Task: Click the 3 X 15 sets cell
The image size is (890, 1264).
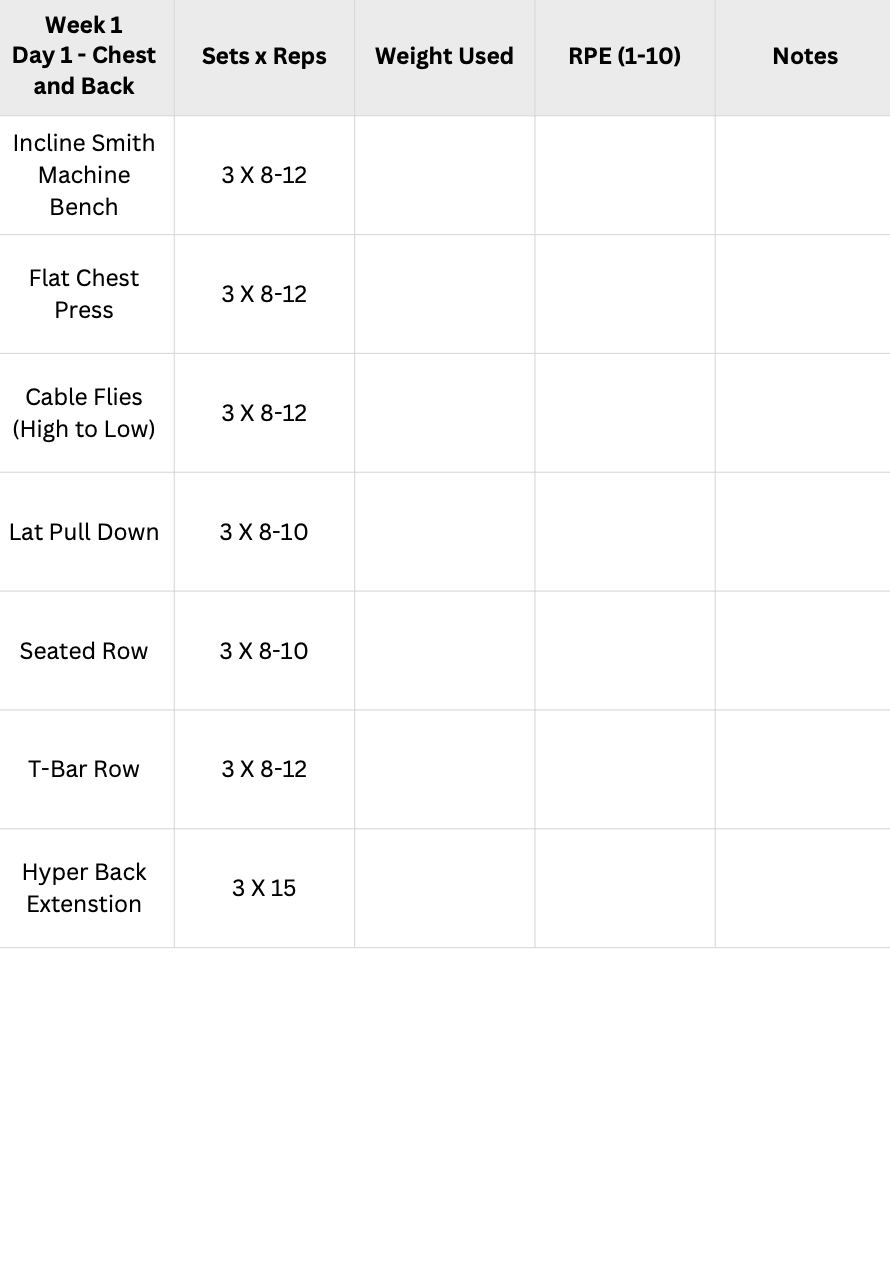Action: click(264, 888)
